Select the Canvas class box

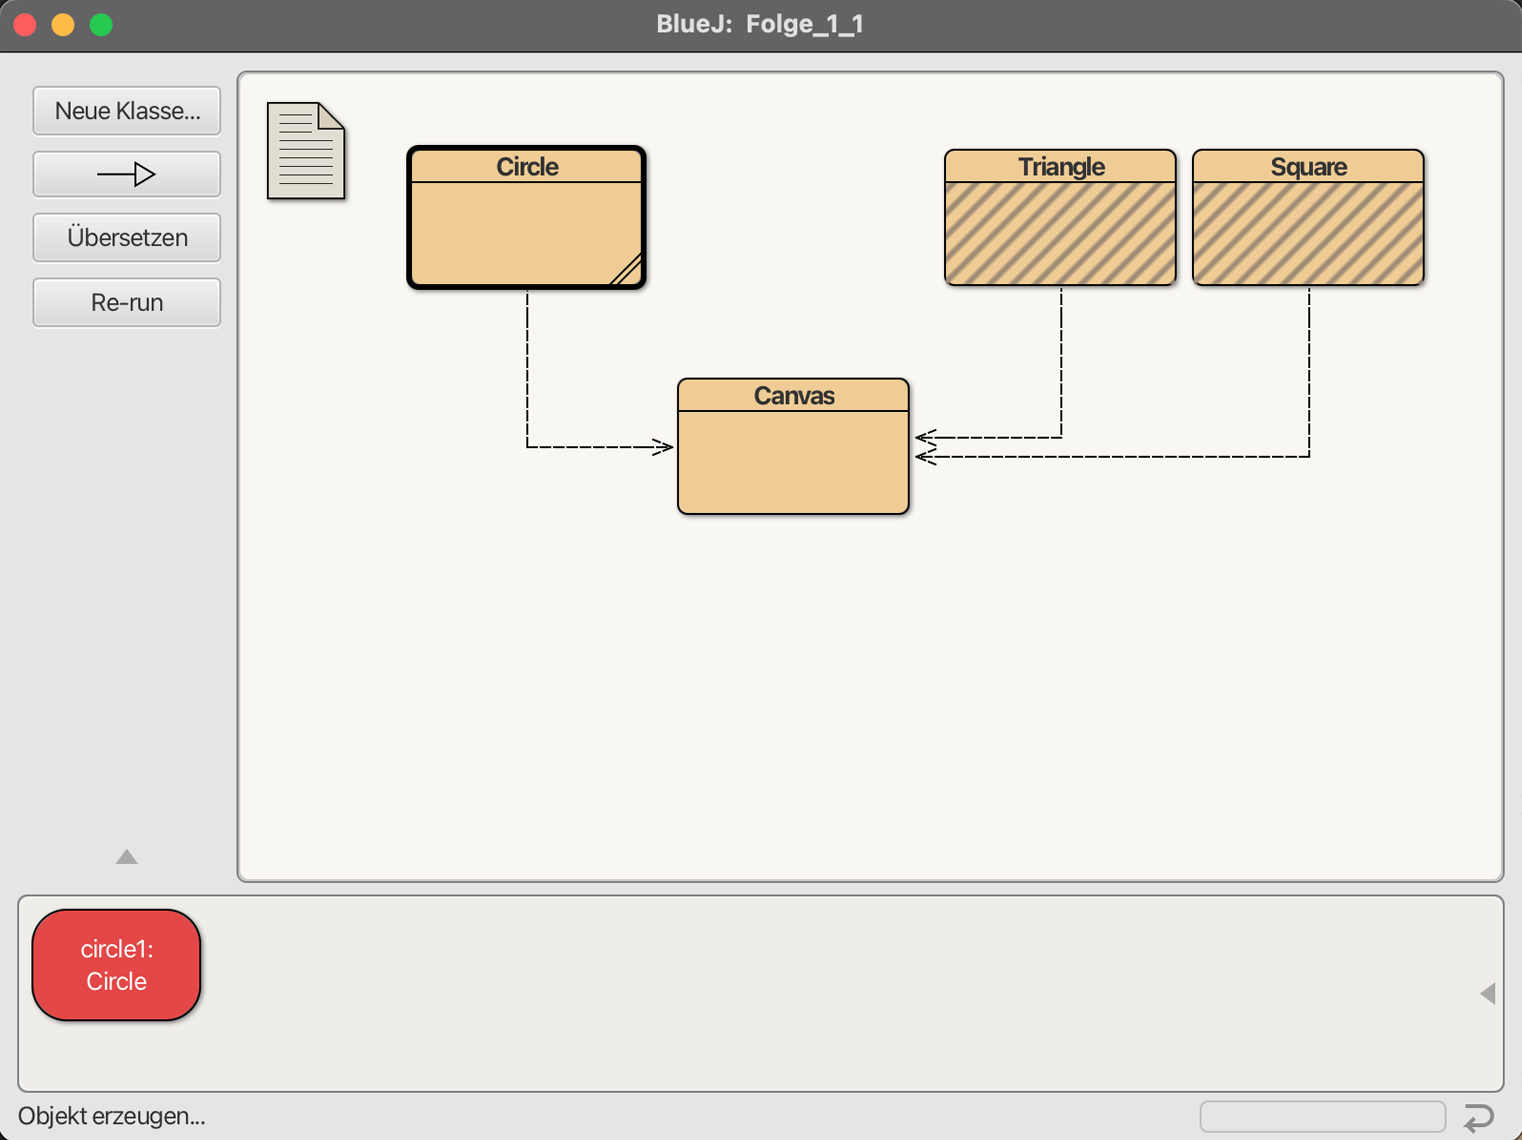pyautogui.click(x=793, y=446)
